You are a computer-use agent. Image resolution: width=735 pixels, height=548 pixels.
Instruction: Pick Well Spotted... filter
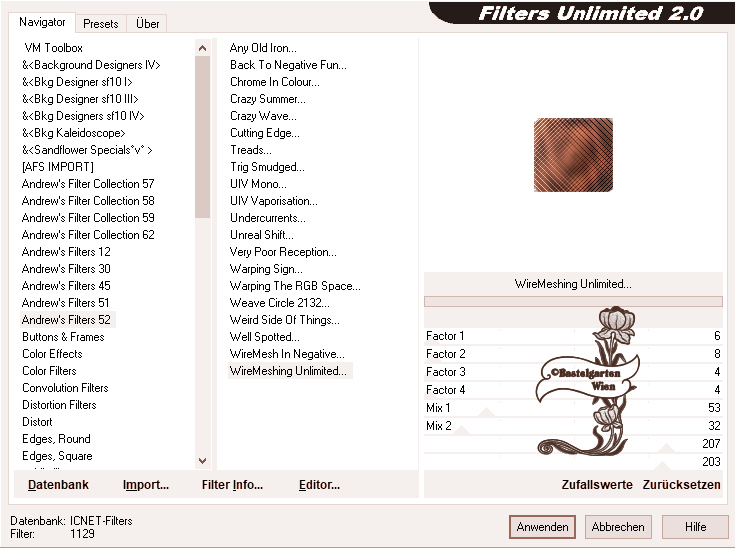(264, 337)
